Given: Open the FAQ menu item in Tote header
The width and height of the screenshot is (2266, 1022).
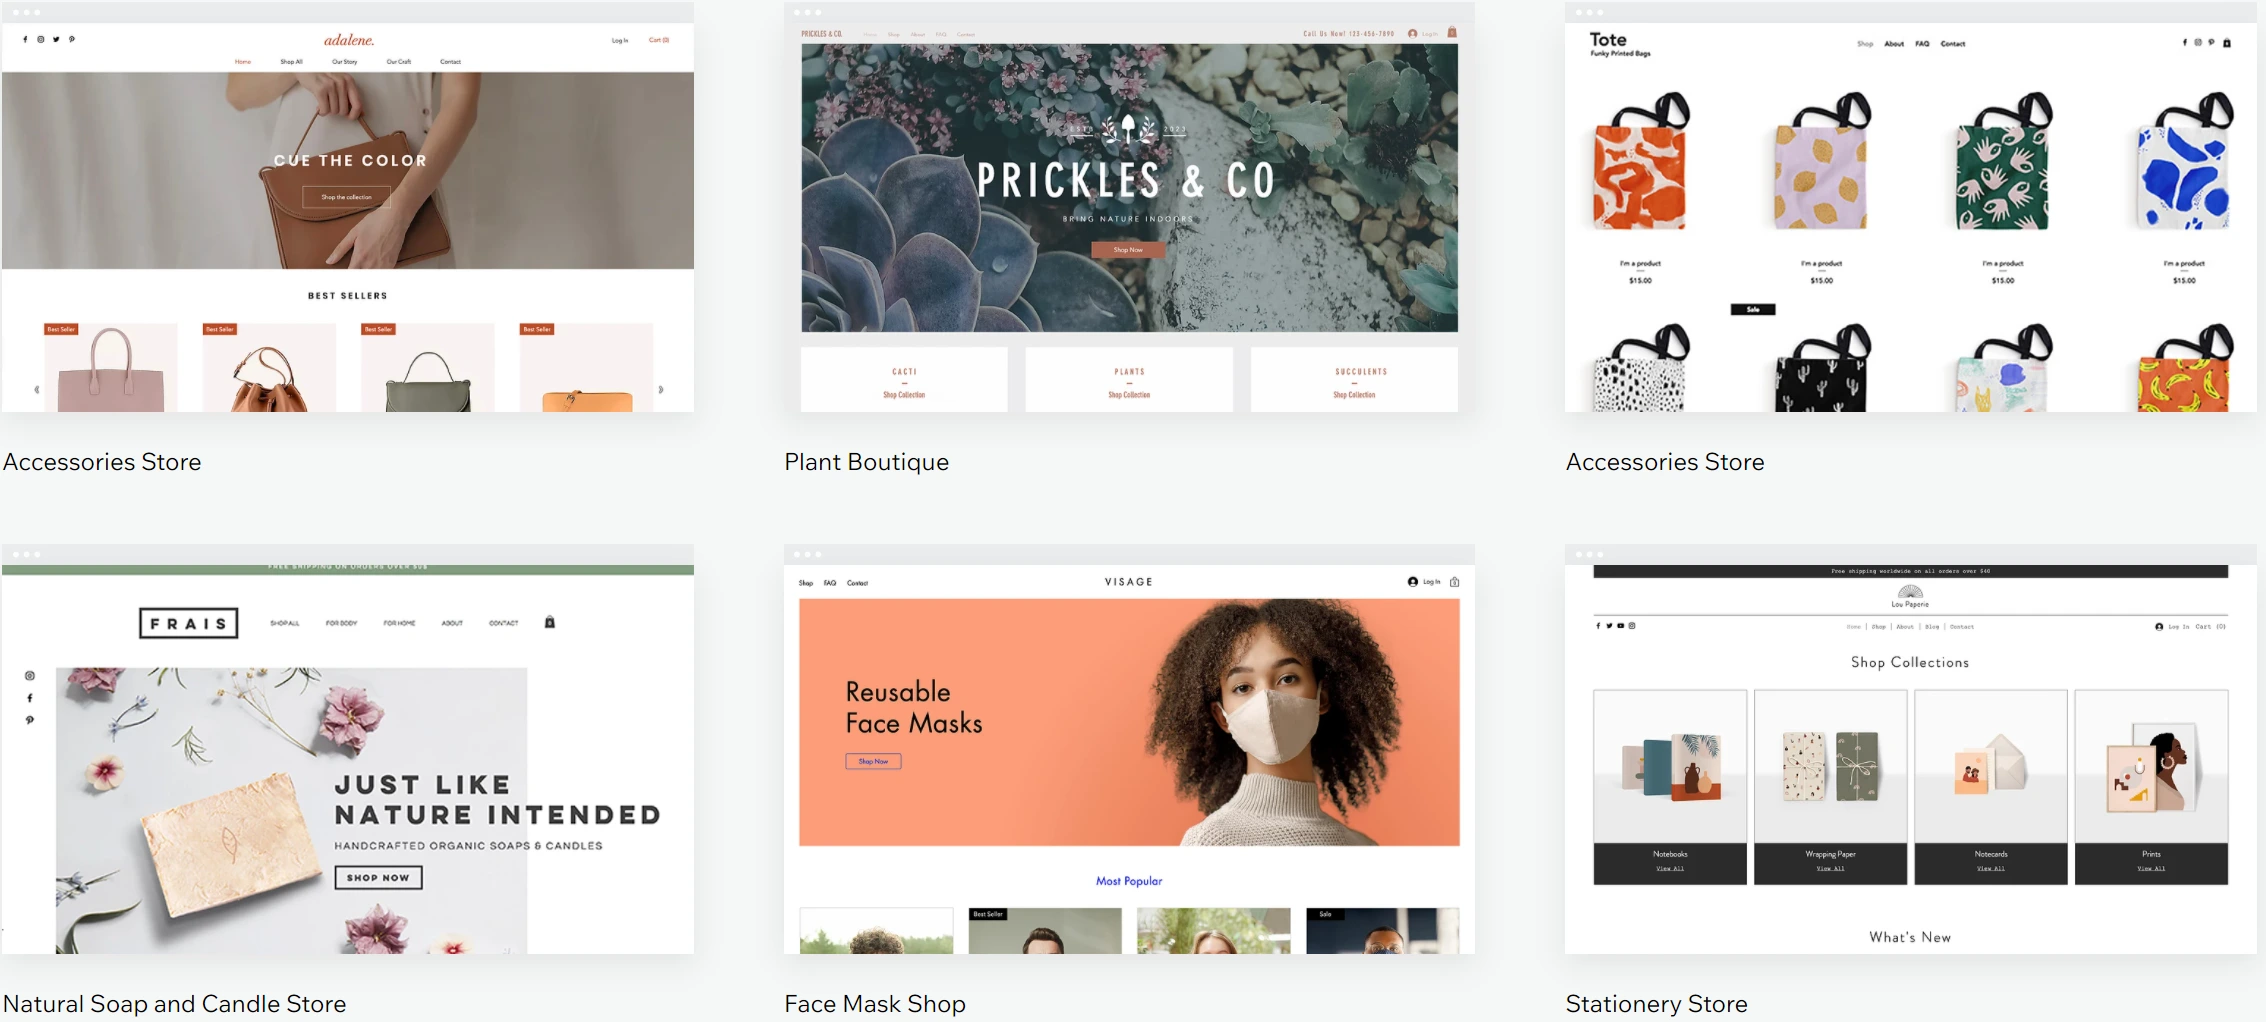Looking at the screenshot, I should [x=1922, y=44].
